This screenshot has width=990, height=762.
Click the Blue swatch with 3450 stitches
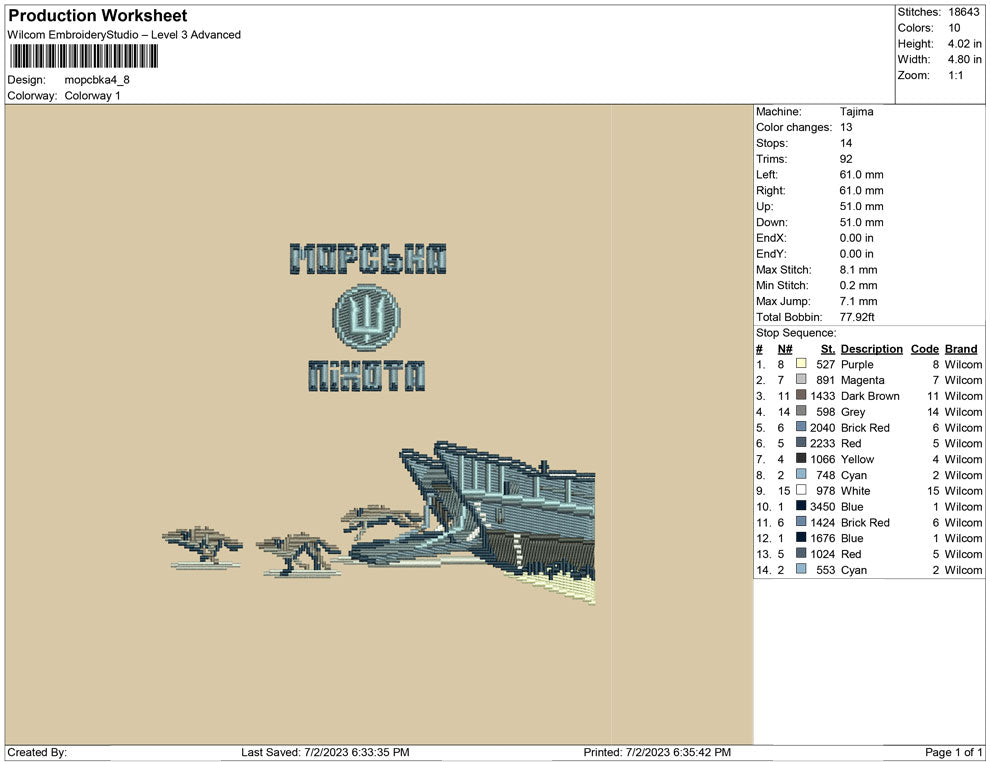[801, 506]
